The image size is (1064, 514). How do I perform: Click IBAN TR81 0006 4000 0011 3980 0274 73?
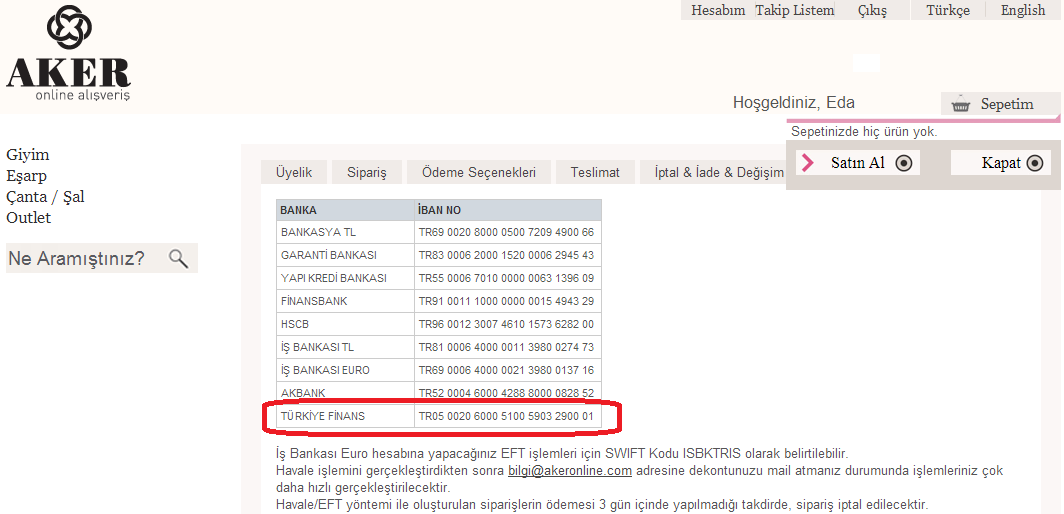506,348
